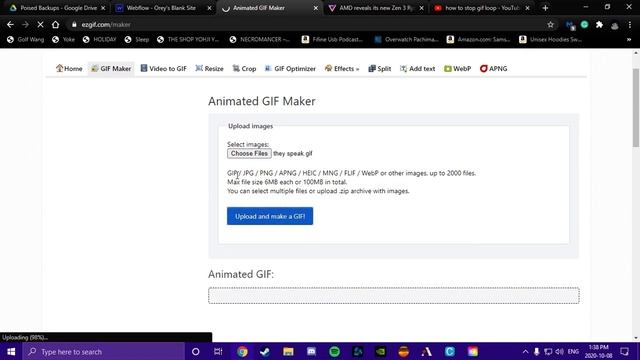Click the ENG language indicator

573,351
